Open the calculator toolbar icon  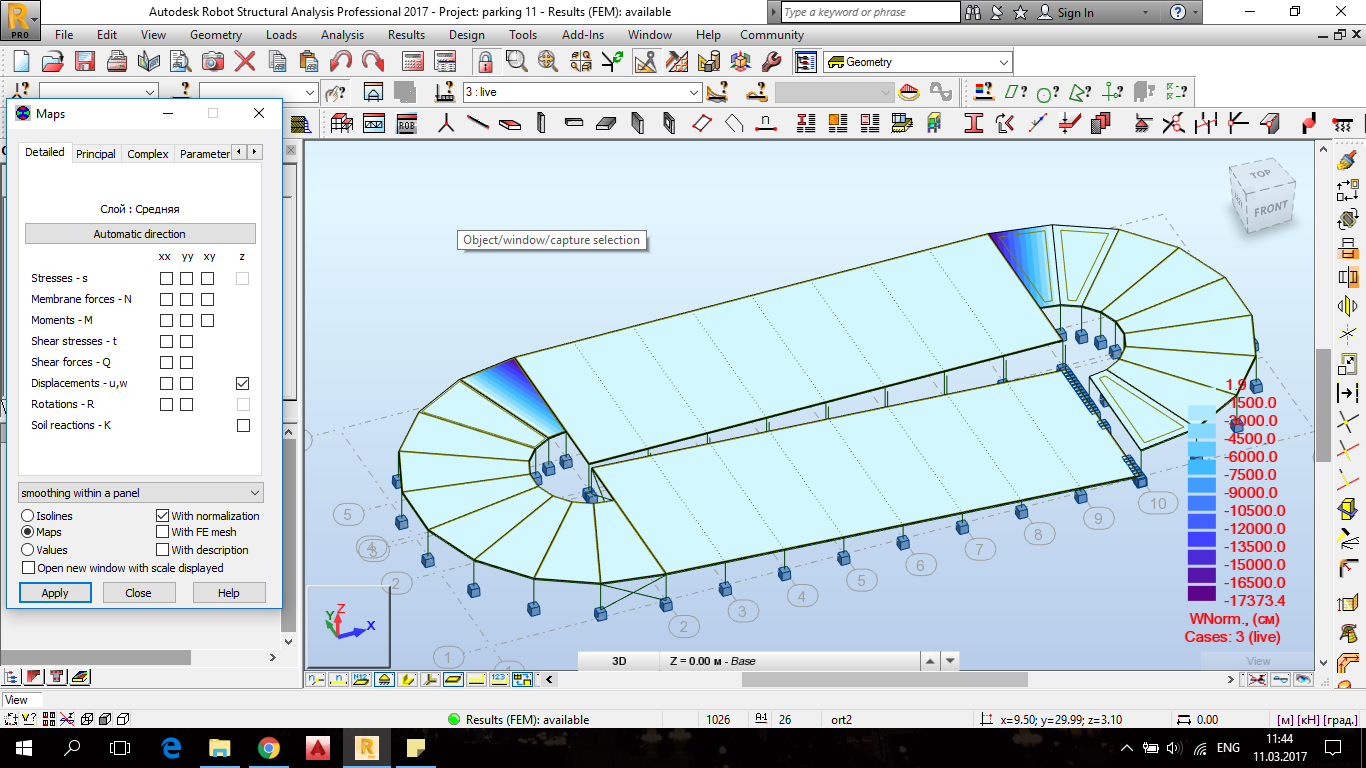pos(413,61)
